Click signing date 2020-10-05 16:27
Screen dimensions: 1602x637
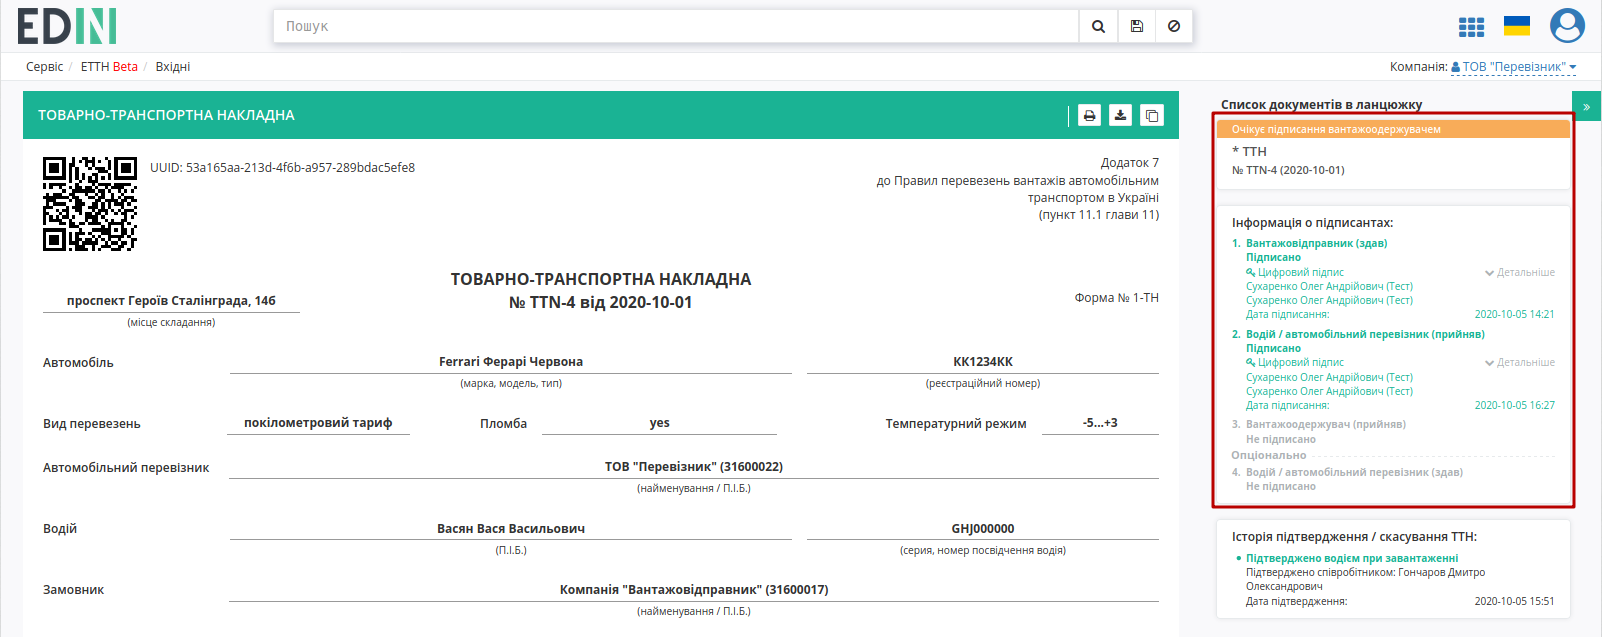click(1515, 405)
